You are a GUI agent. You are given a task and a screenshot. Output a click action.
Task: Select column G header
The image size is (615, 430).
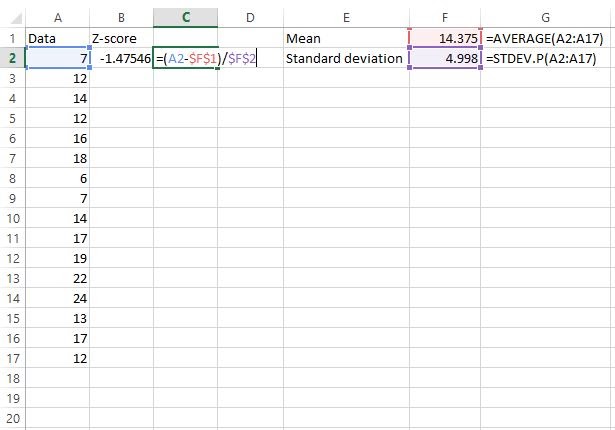[x=546, y=18]
